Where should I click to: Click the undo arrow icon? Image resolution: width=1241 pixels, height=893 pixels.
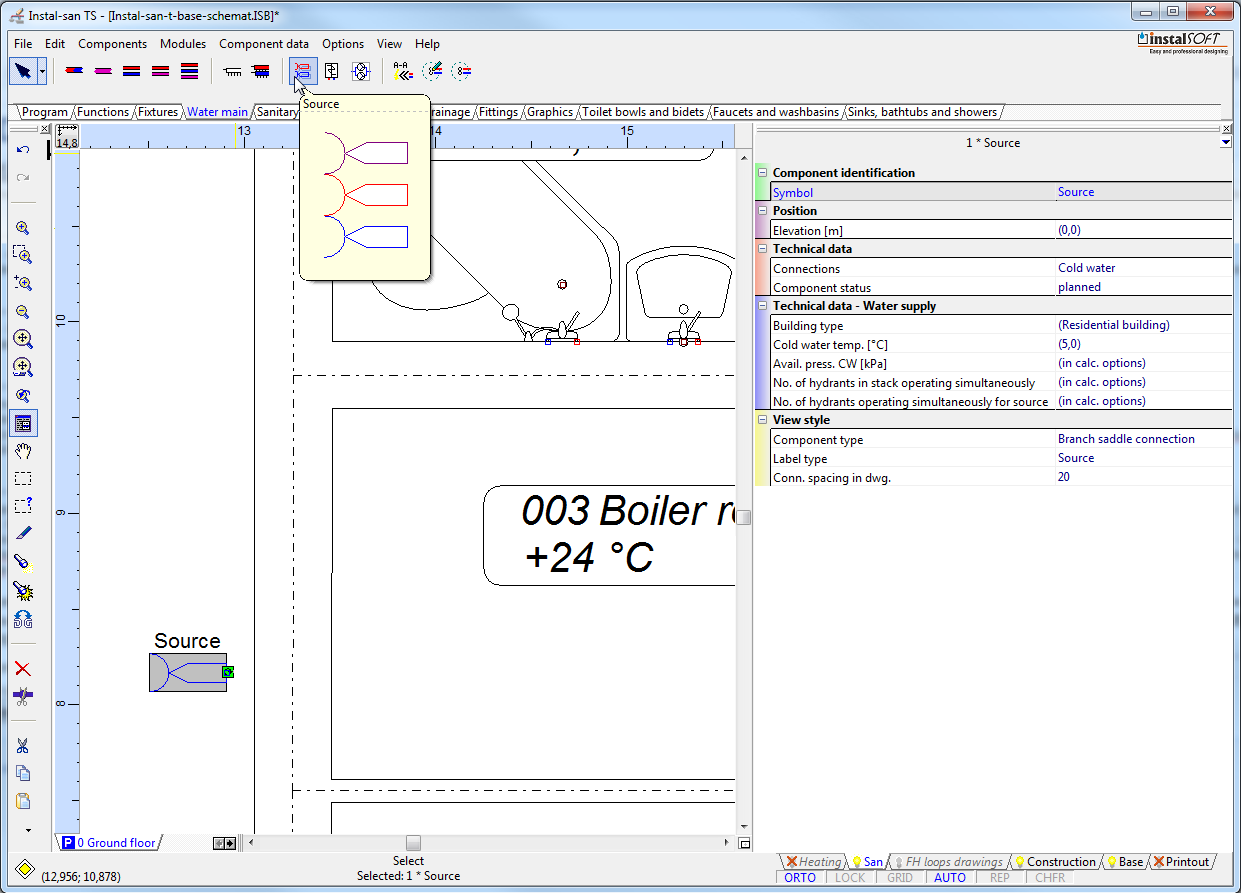(x=23, y=150)
